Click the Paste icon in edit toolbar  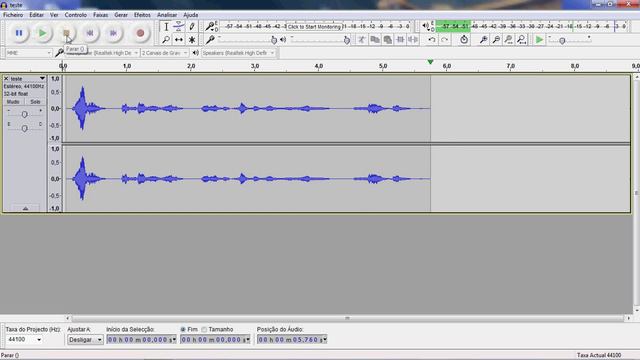[x=388, y=40]
